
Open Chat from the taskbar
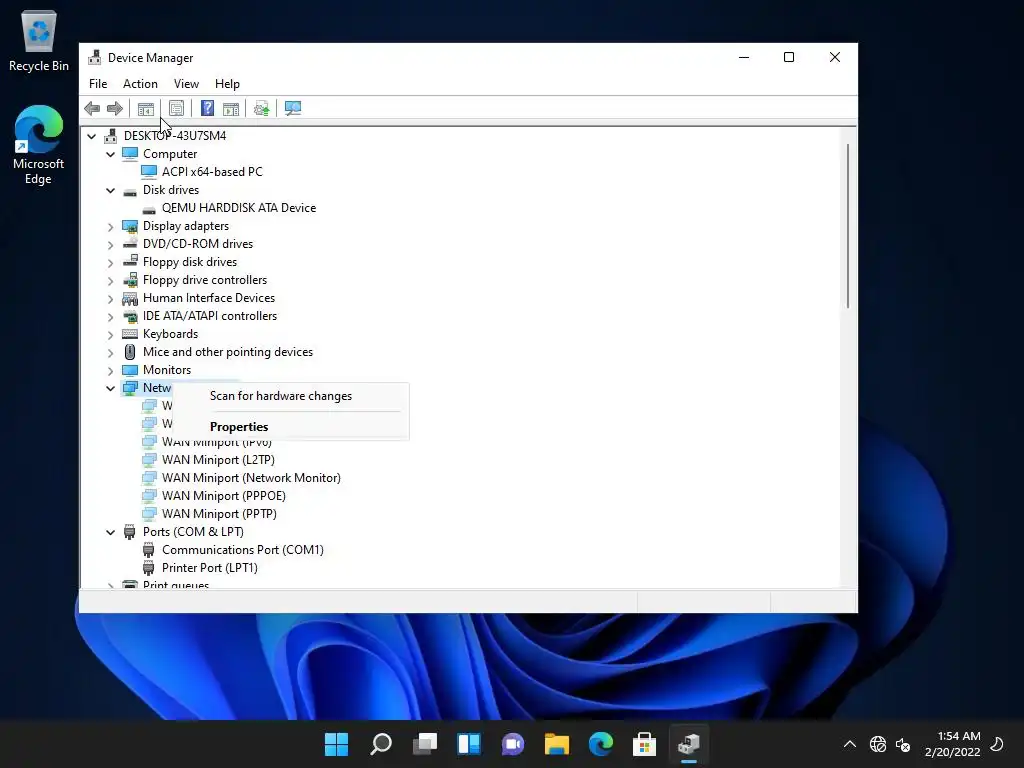click(513, 744)
